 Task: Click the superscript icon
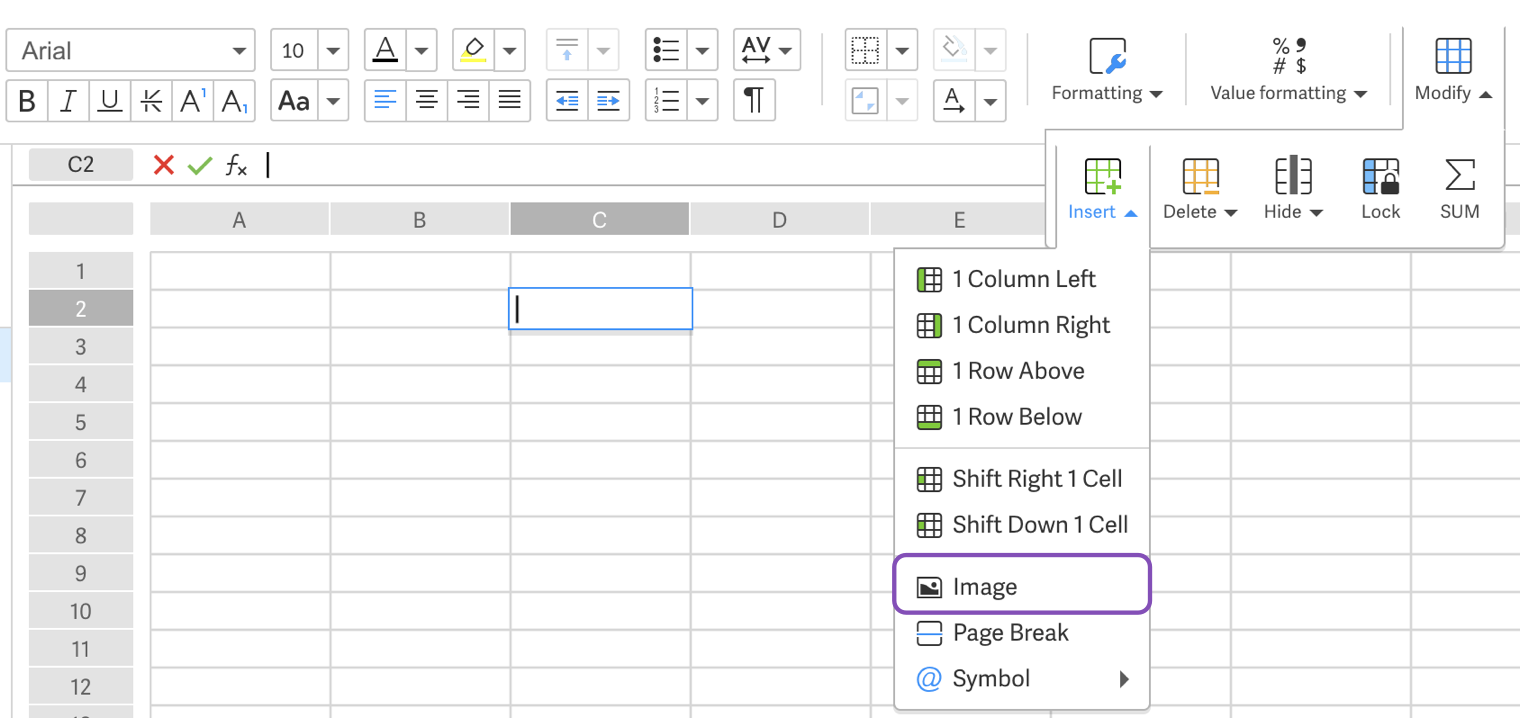[192, 101]
